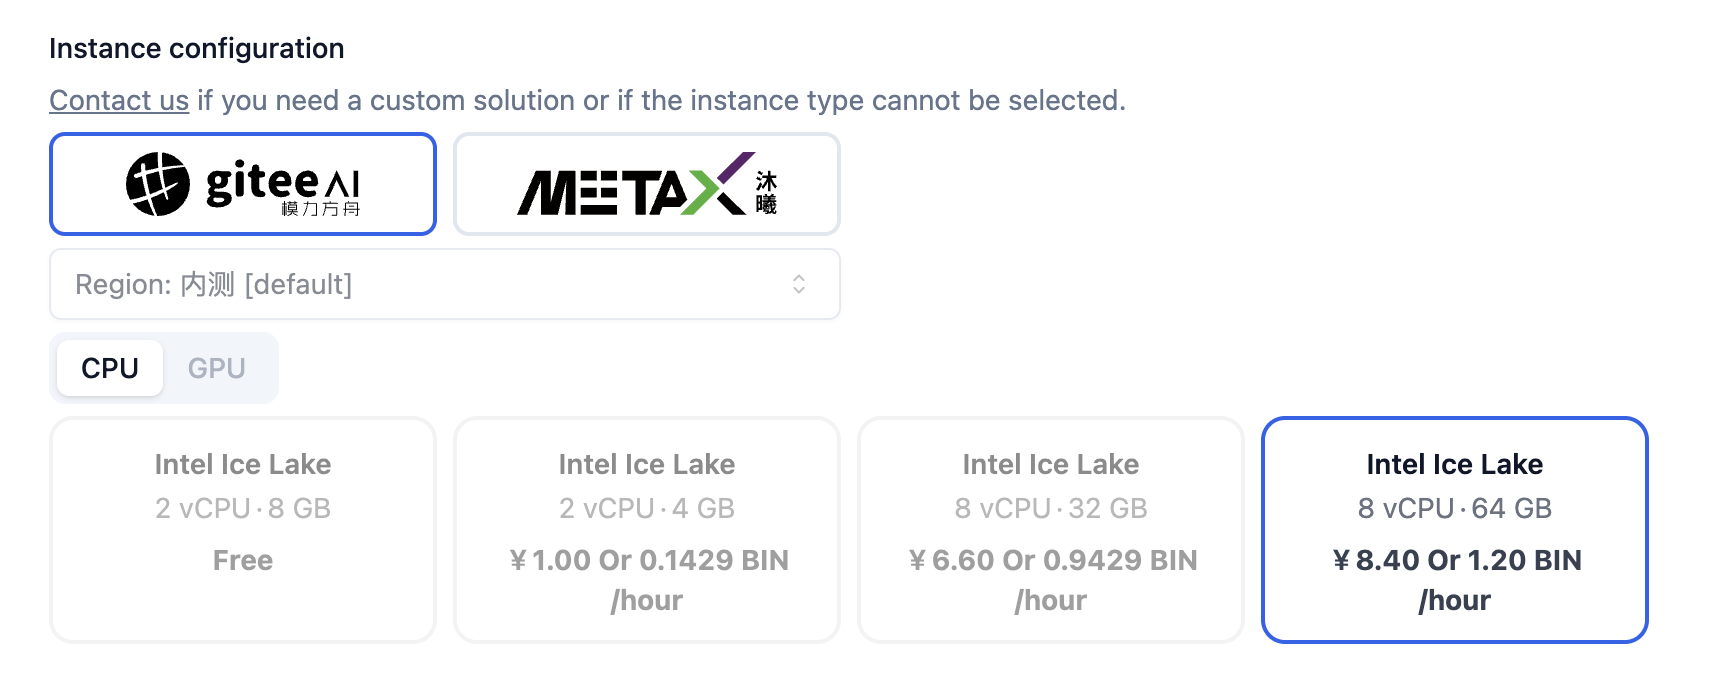
Task: Select the 8 vCPU 64 GB instance
Action: (1455, 530)
